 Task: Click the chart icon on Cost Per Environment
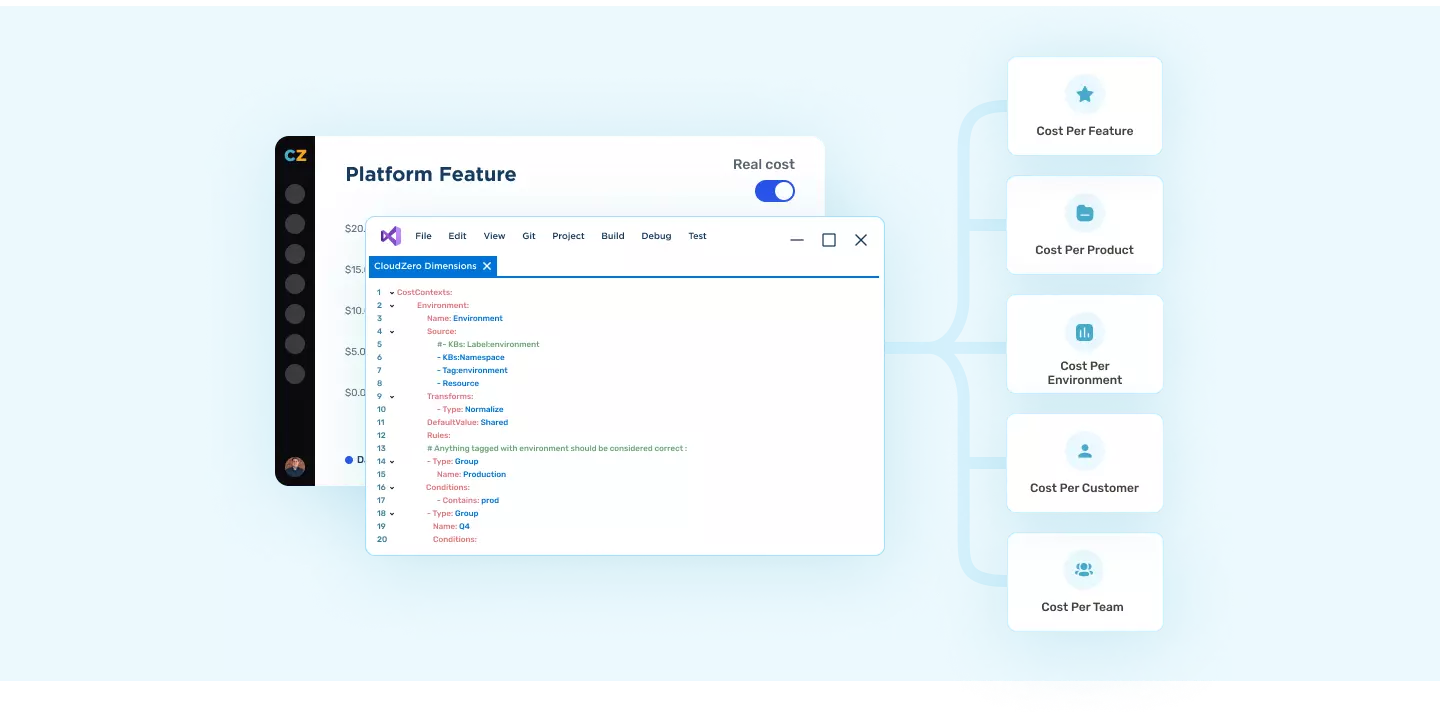pyautogui.click(x=1085, y=332)
